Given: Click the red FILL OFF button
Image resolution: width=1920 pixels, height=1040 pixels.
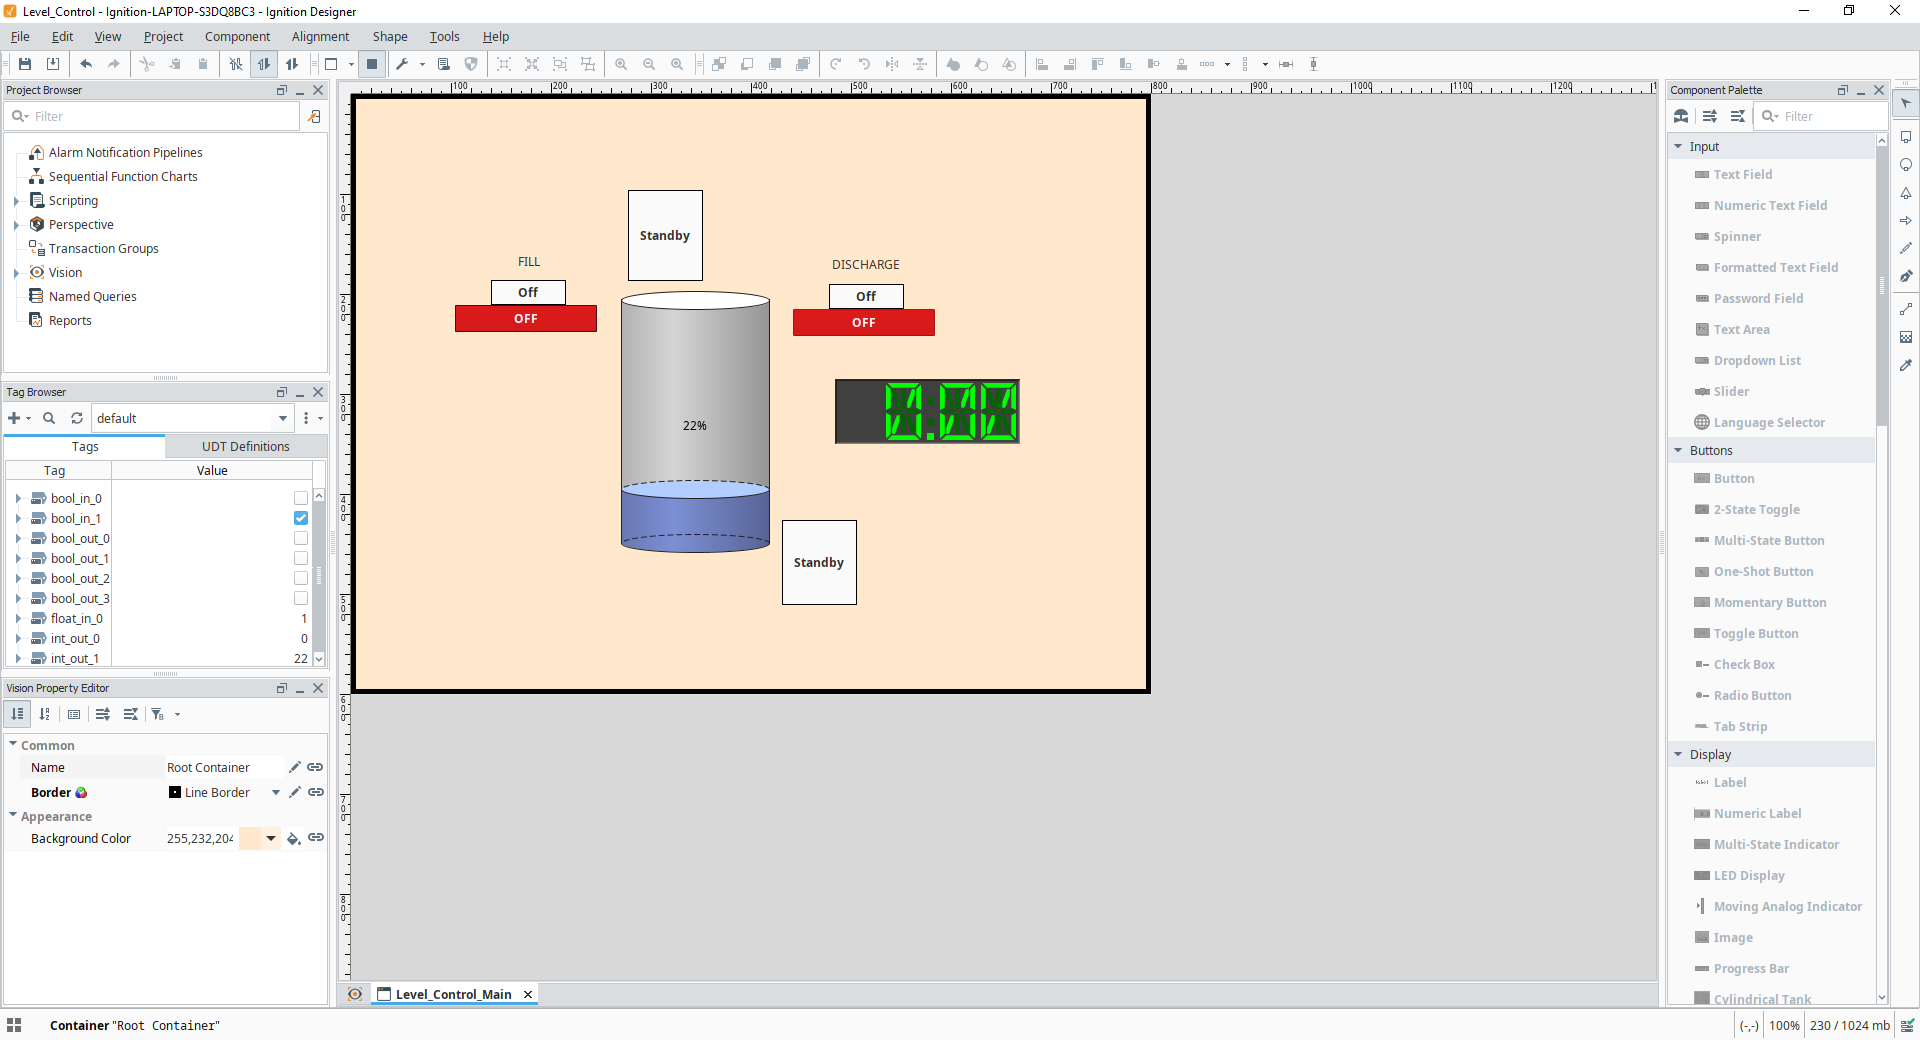Looking at the screenshot, I should click(x=525, y=319).
